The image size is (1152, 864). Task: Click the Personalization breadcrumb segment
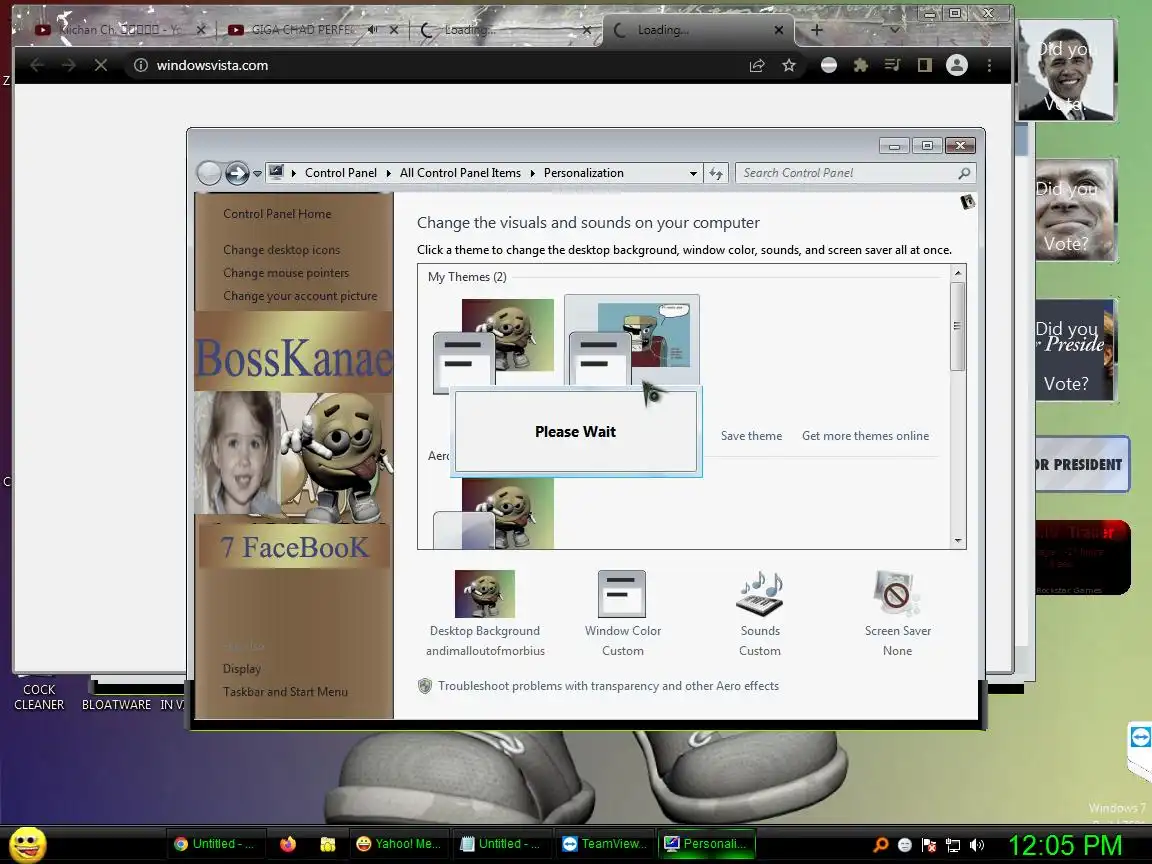coord(583,173)
